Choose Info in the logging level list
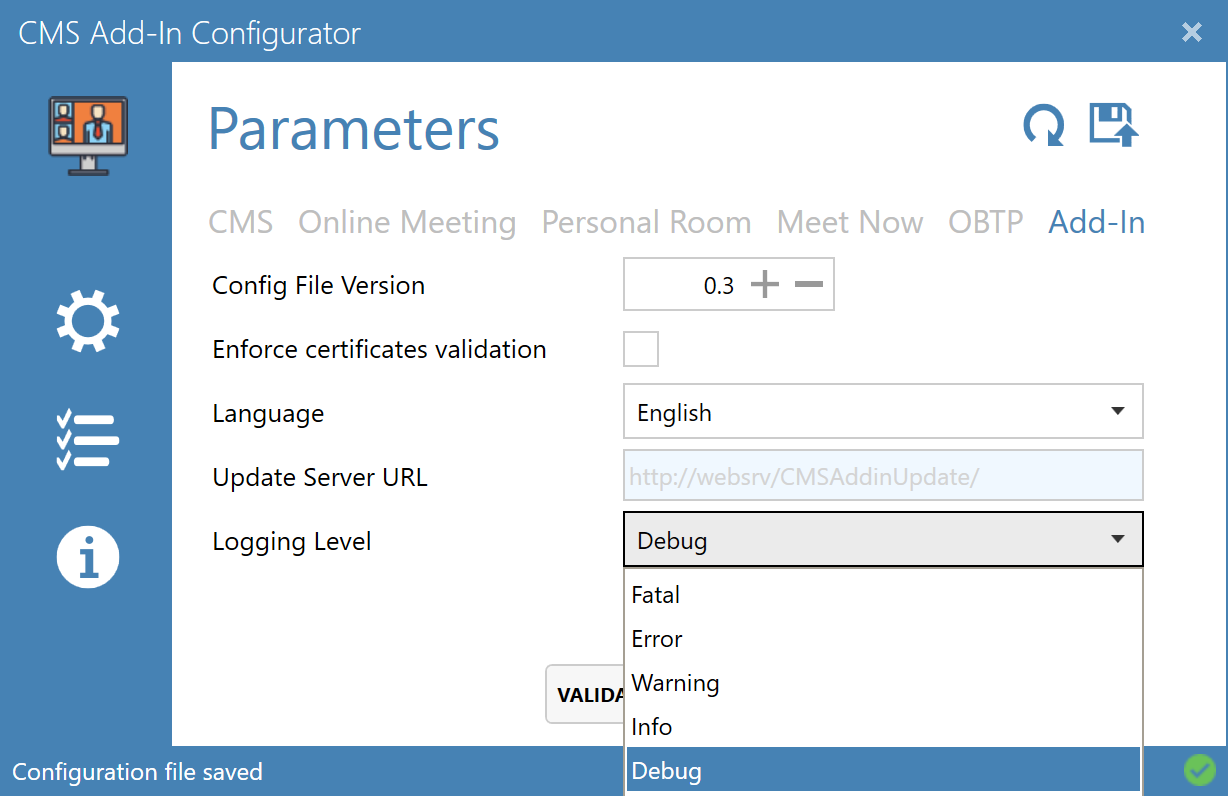 pyautogui.click(x=883, y=727)
